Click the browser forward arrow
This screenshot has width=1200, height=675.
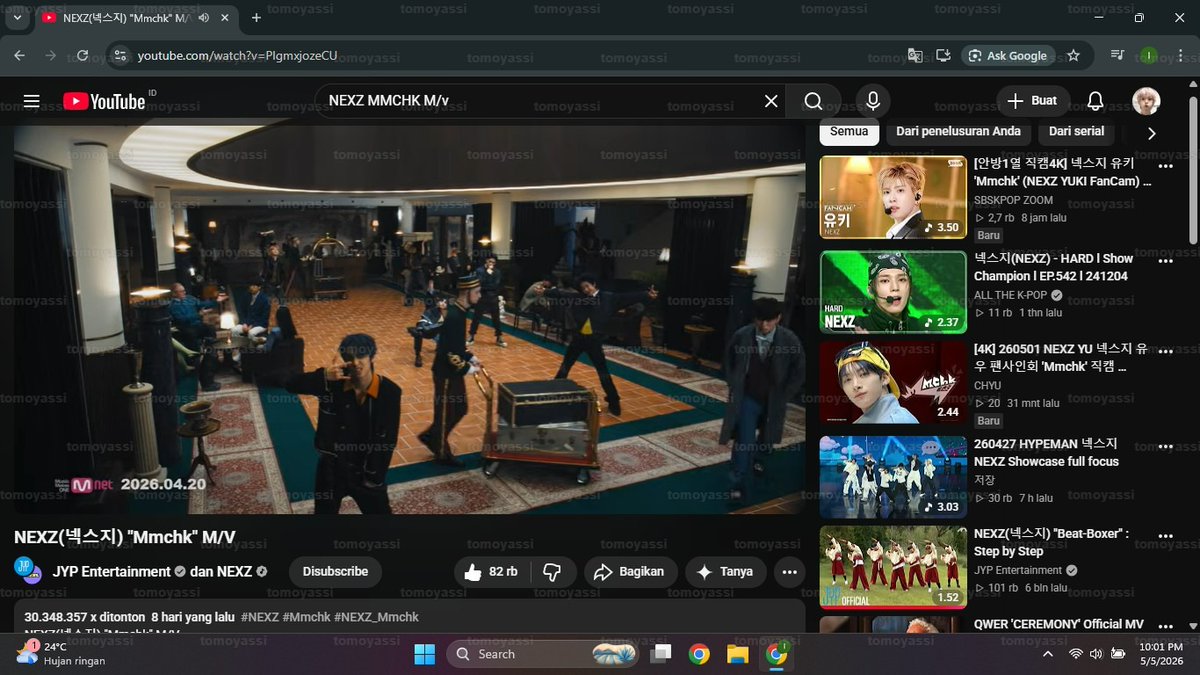tap(50, 56)
